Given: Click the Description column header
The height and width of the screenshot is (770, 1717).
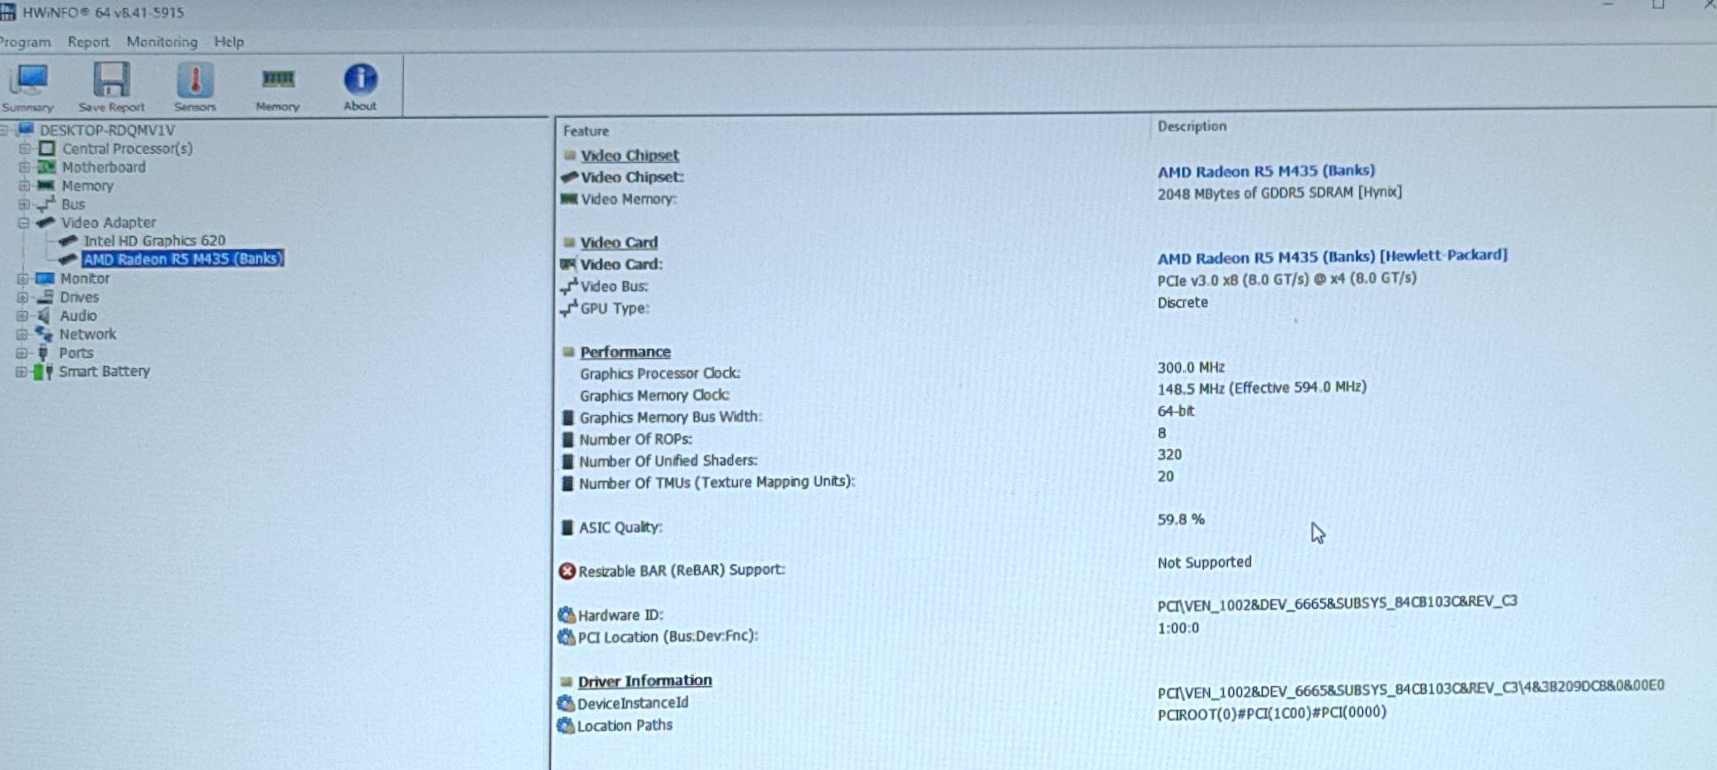Looking at the screenshot, I should click(x=1192, y=126).
